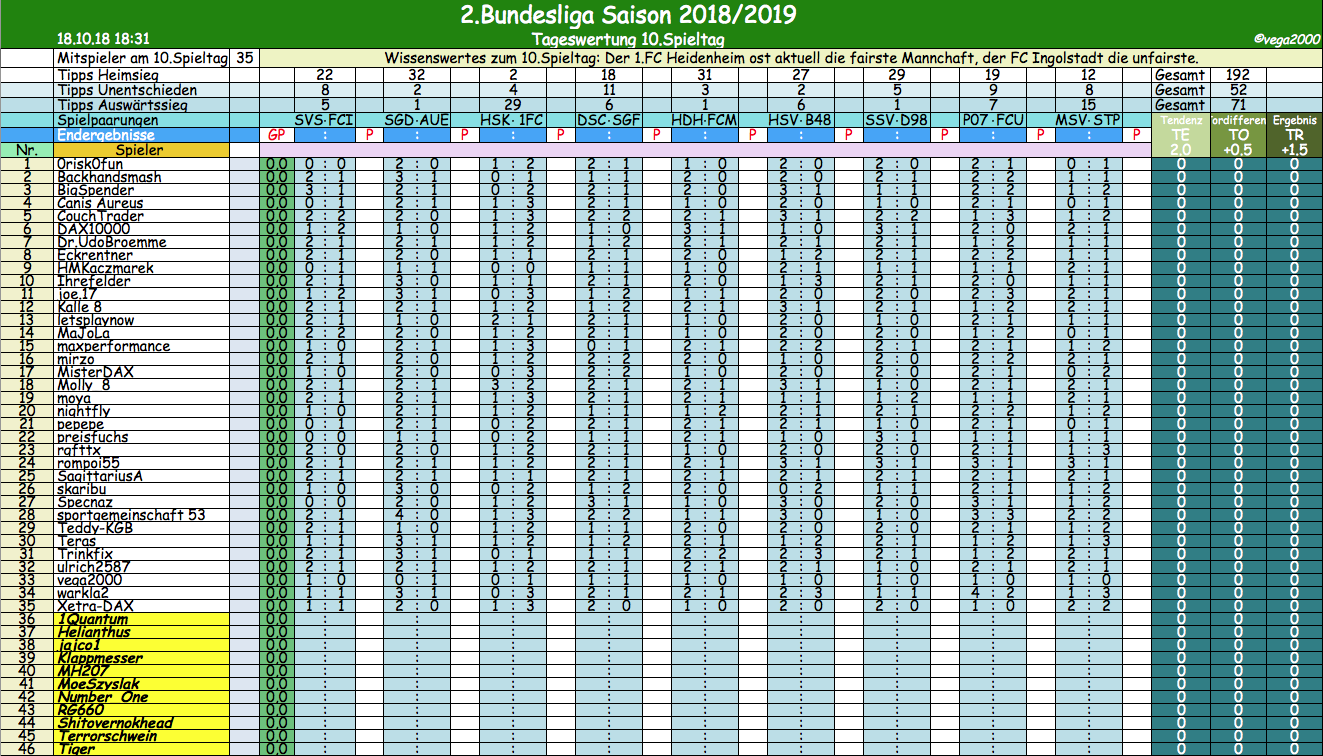The image size is (1323, 756).
Task: Click the title "2.Bundesliga Saison 2018/2019"
Action: click(628, 15)
